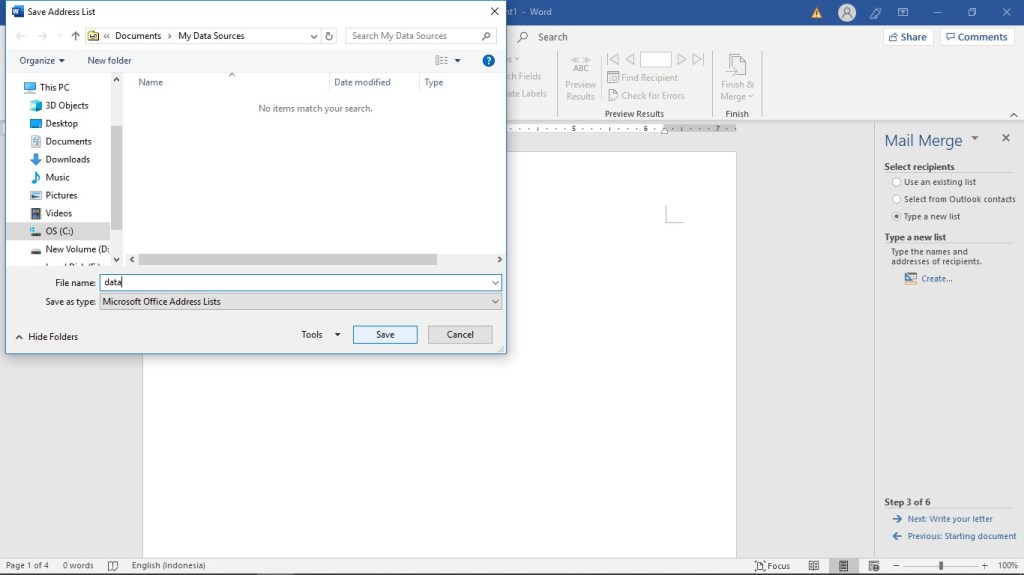Choose 'Type a new list' radio button
1024x575 pixels.
[896, 217]
